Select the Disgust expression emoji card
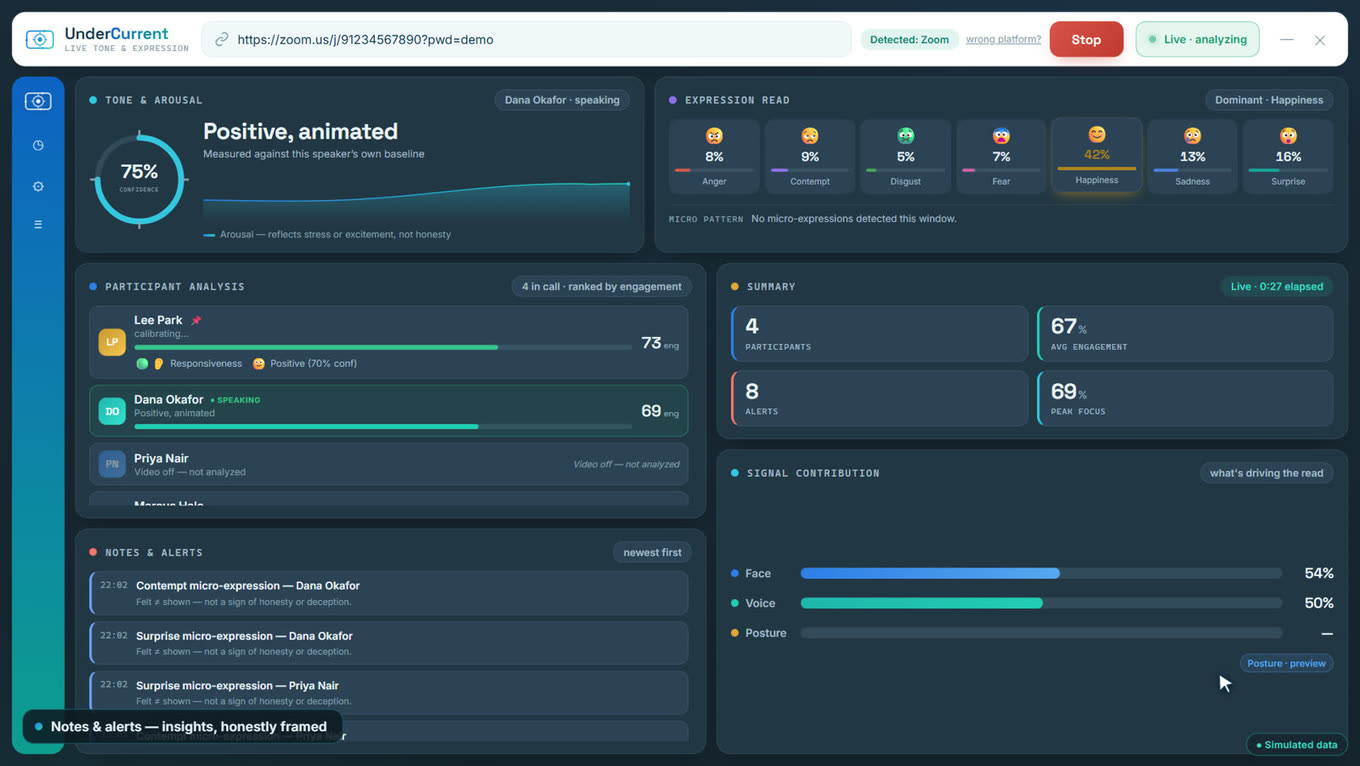This screenshot has height=766, width=1360. (x=906, y=156)
